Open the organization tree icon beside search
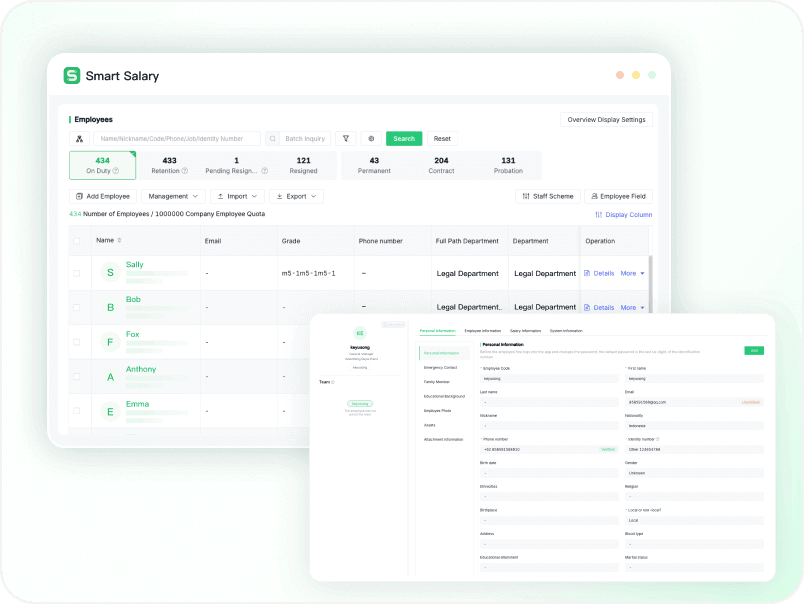804x604 pixels. coord(79,138)
